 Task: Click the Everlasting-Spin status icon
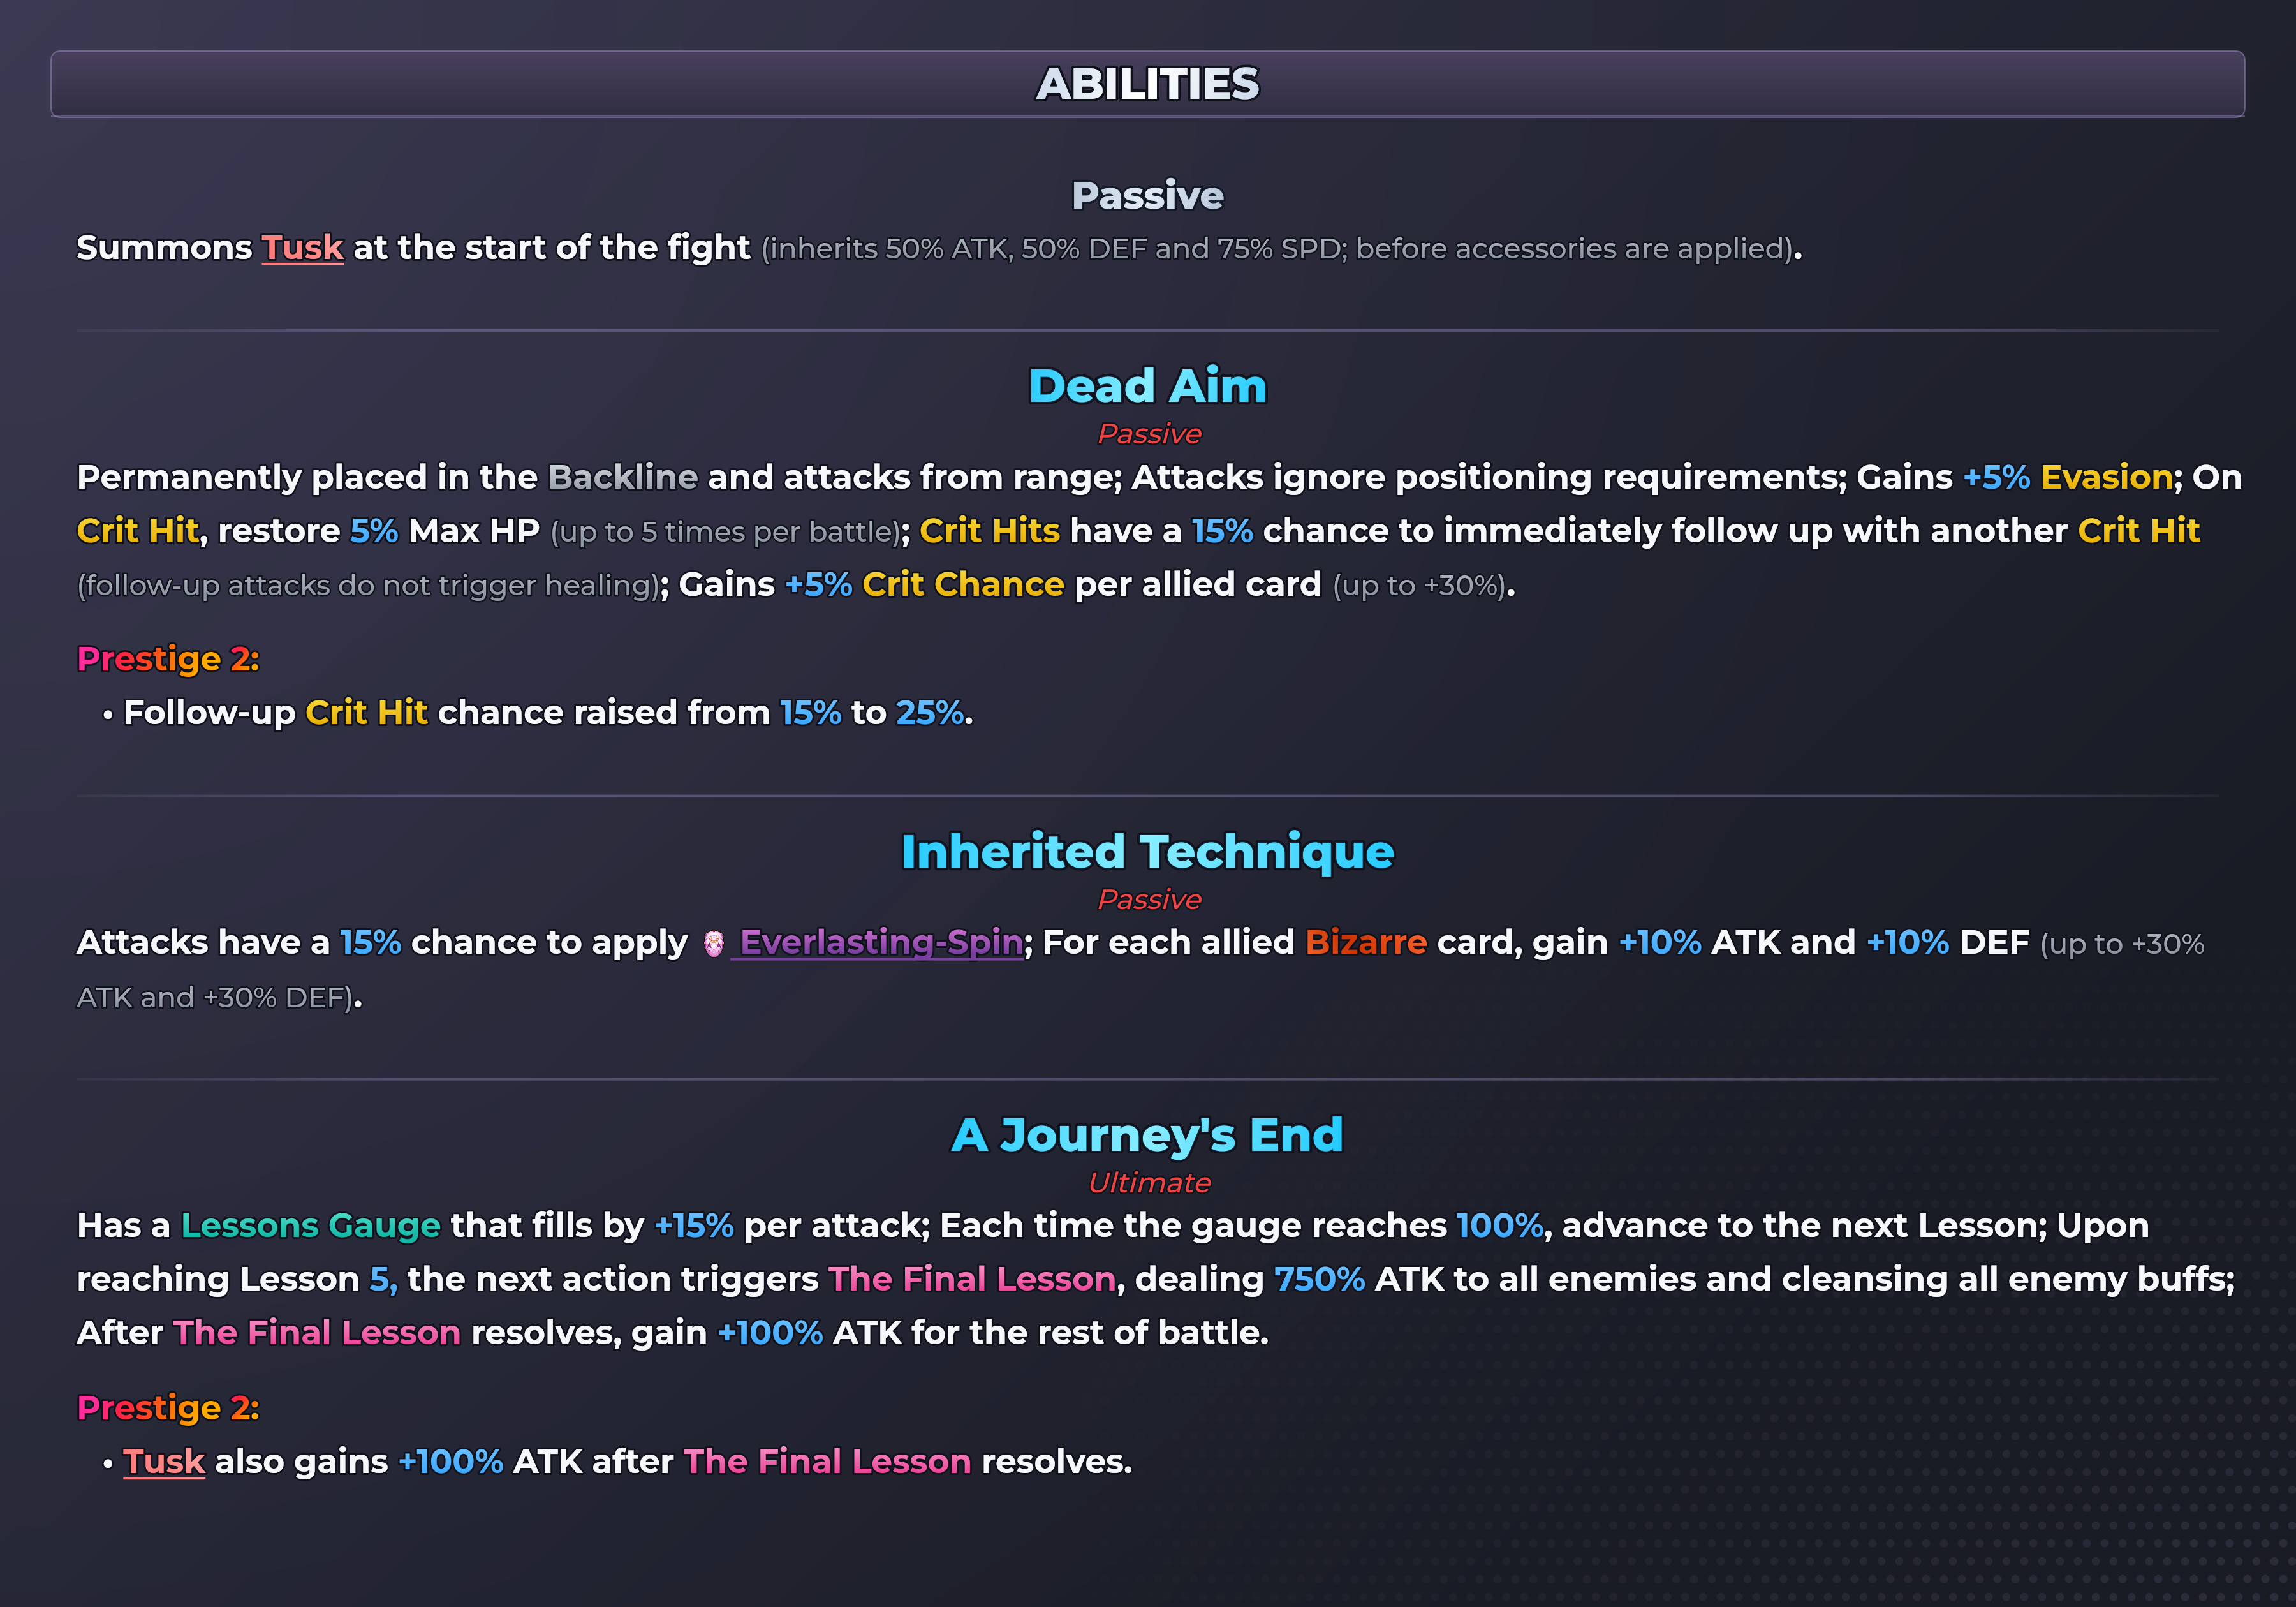tap(713, 944)
